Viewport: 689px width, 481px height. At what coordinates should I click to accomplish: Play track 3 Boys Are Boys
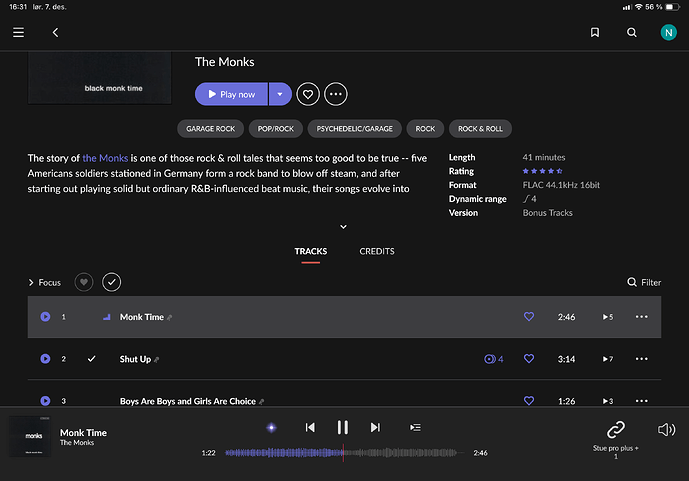[45, 401]
